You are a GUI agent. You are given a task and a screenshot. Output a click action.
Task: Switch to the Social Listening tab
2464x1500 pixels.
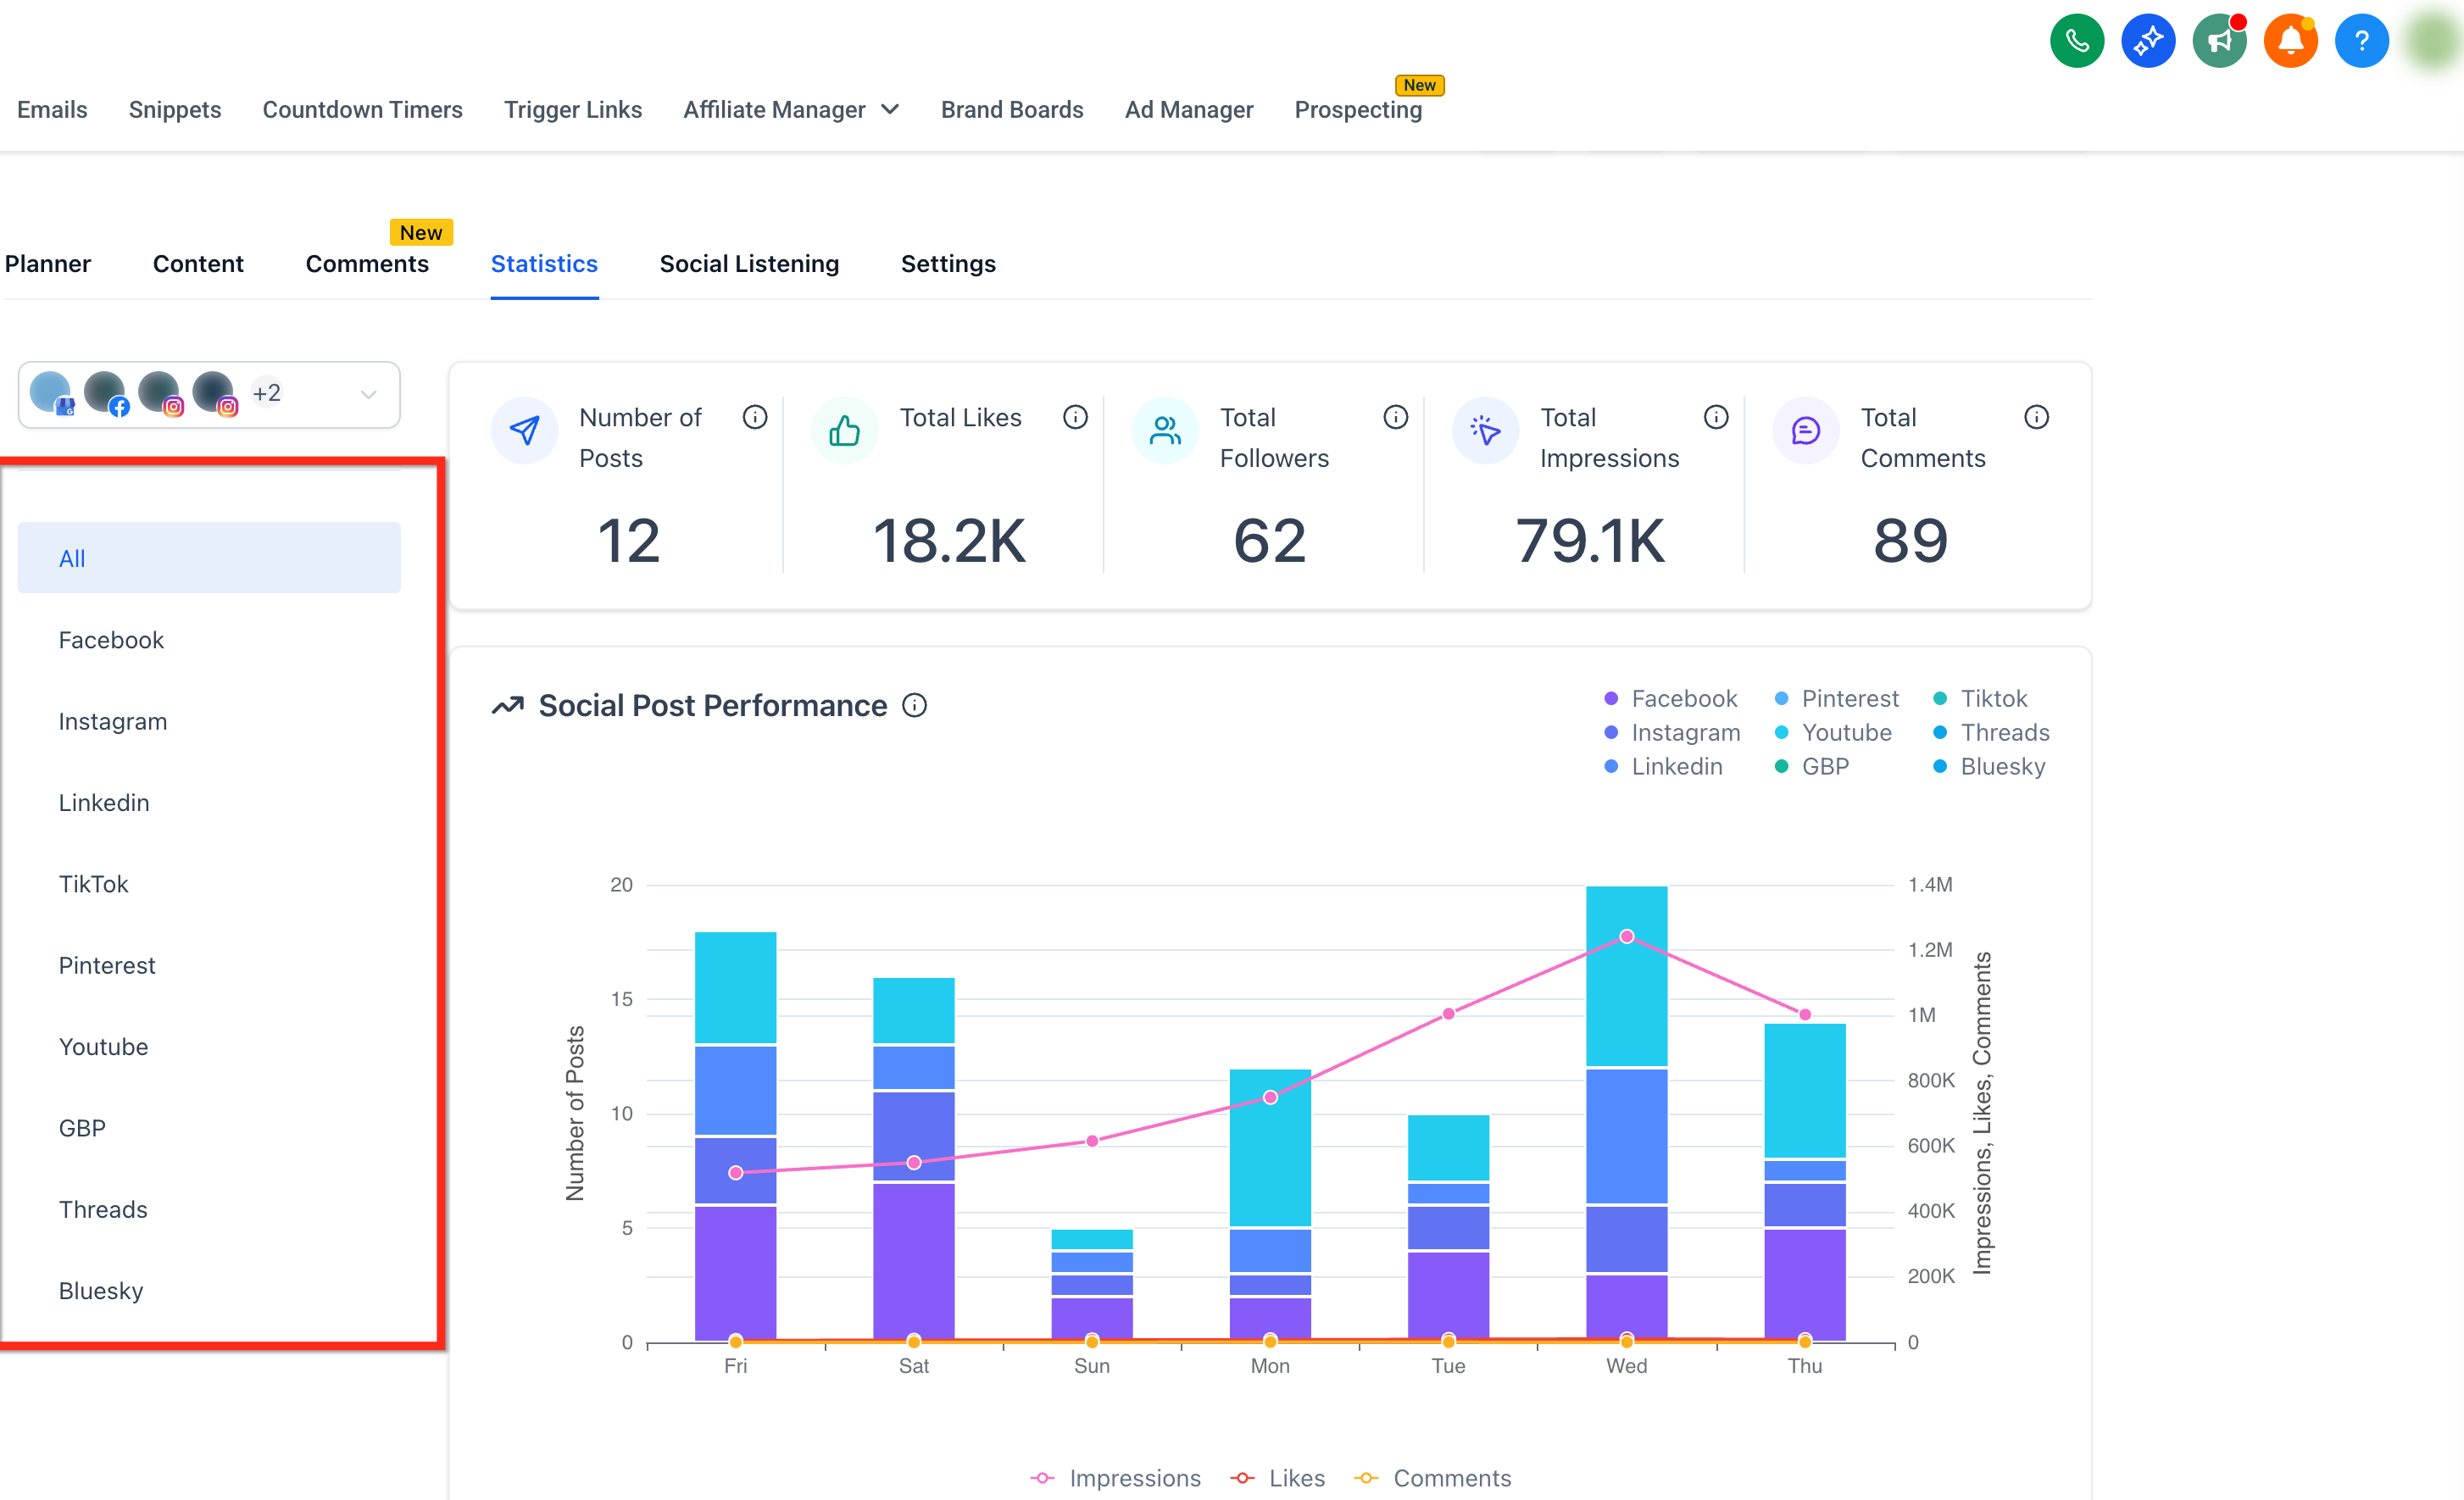click(x=749, y=264)
